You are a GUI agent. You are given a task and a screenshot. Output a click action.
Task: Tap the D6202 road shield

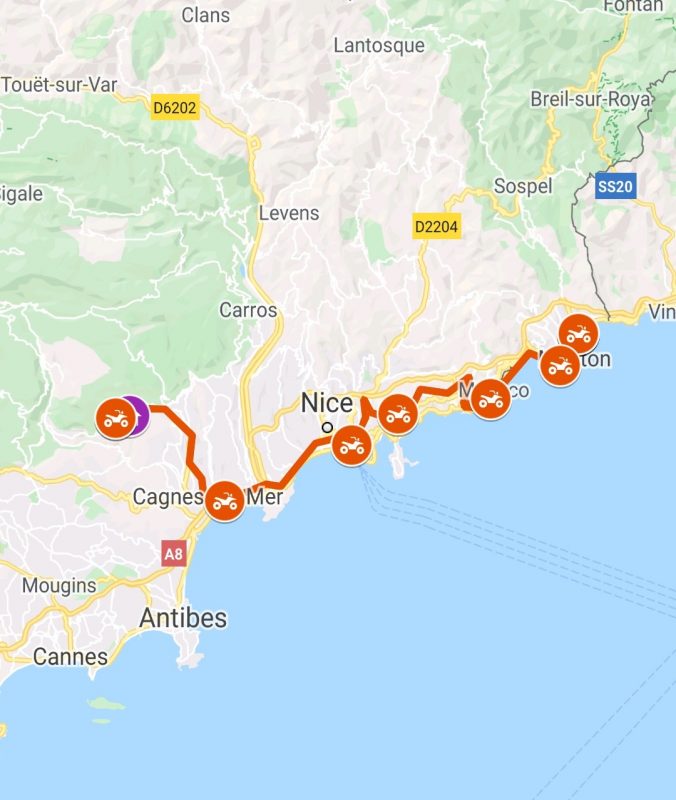175,108
